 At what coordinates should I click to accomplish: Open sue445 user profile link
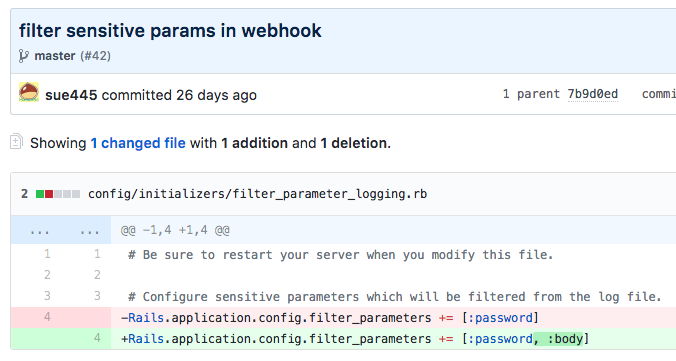pyautogui.click(x=71, y=95)
